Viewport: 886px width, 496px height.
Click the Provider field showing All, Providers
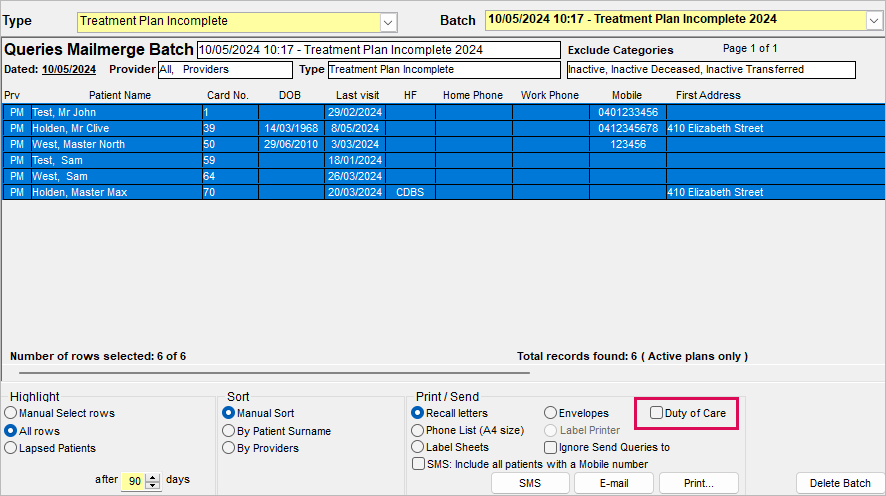[225, 69]
